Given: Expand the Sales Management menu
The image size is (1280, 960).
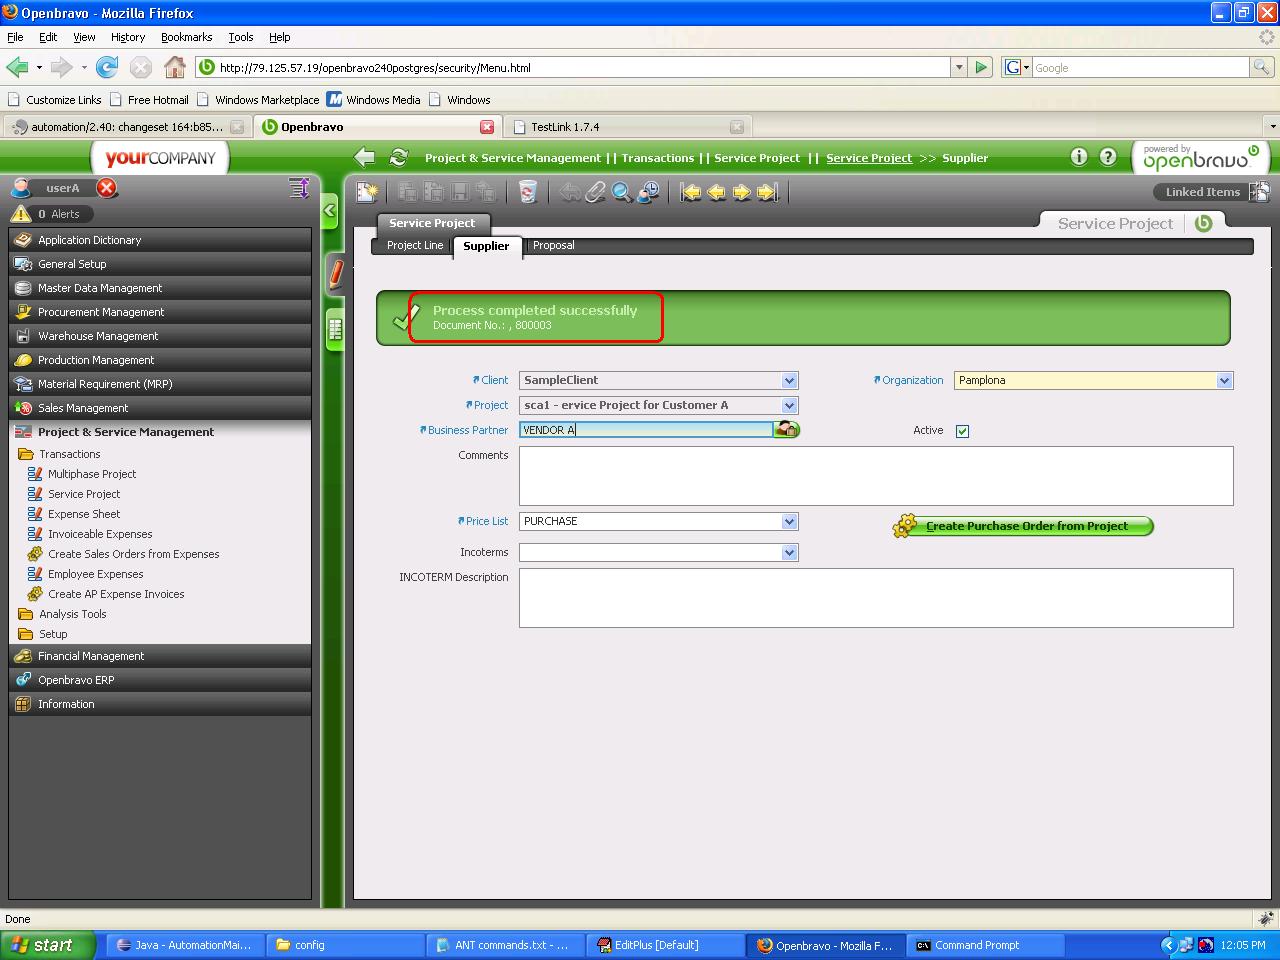Looking at the screenshot, I should [x=160, y=408].
